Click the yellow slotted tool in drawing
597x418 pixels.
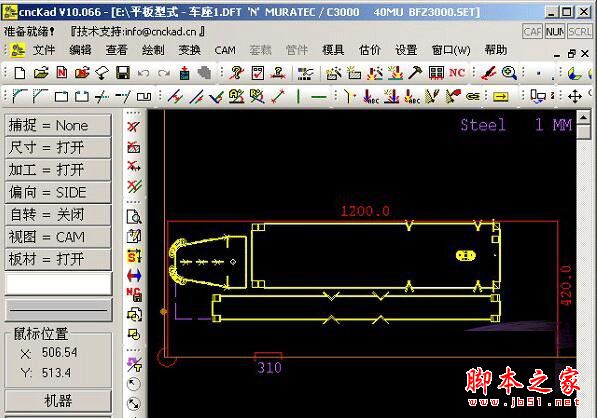(466, 255)
